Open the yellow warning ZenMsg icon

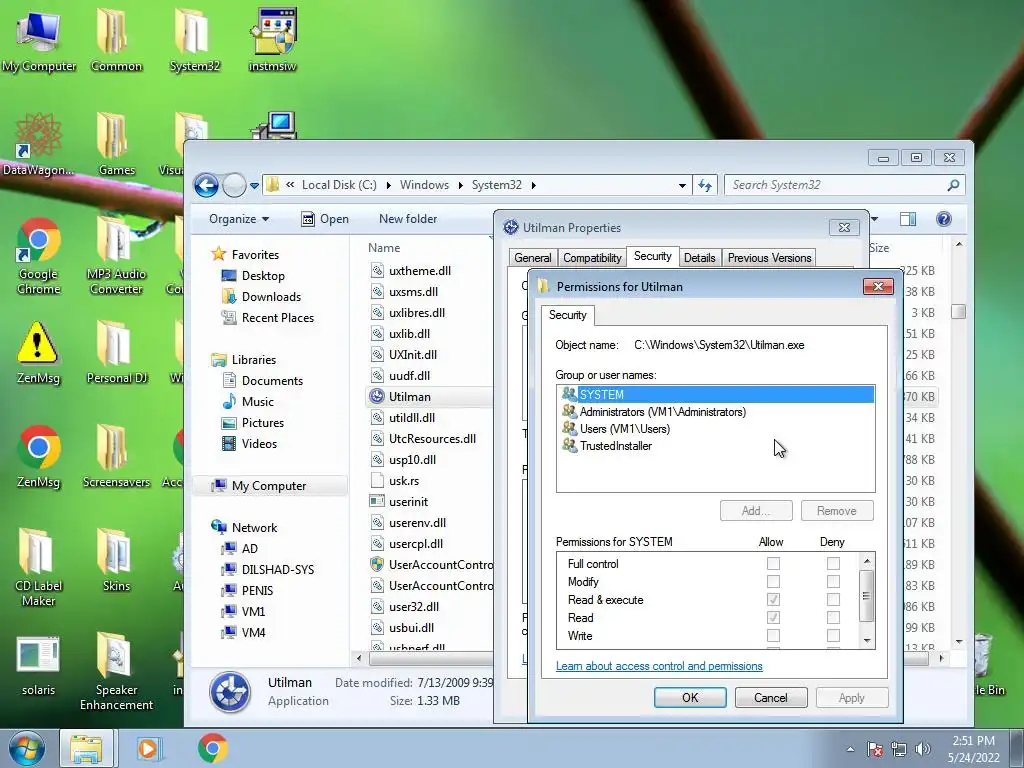38,353
